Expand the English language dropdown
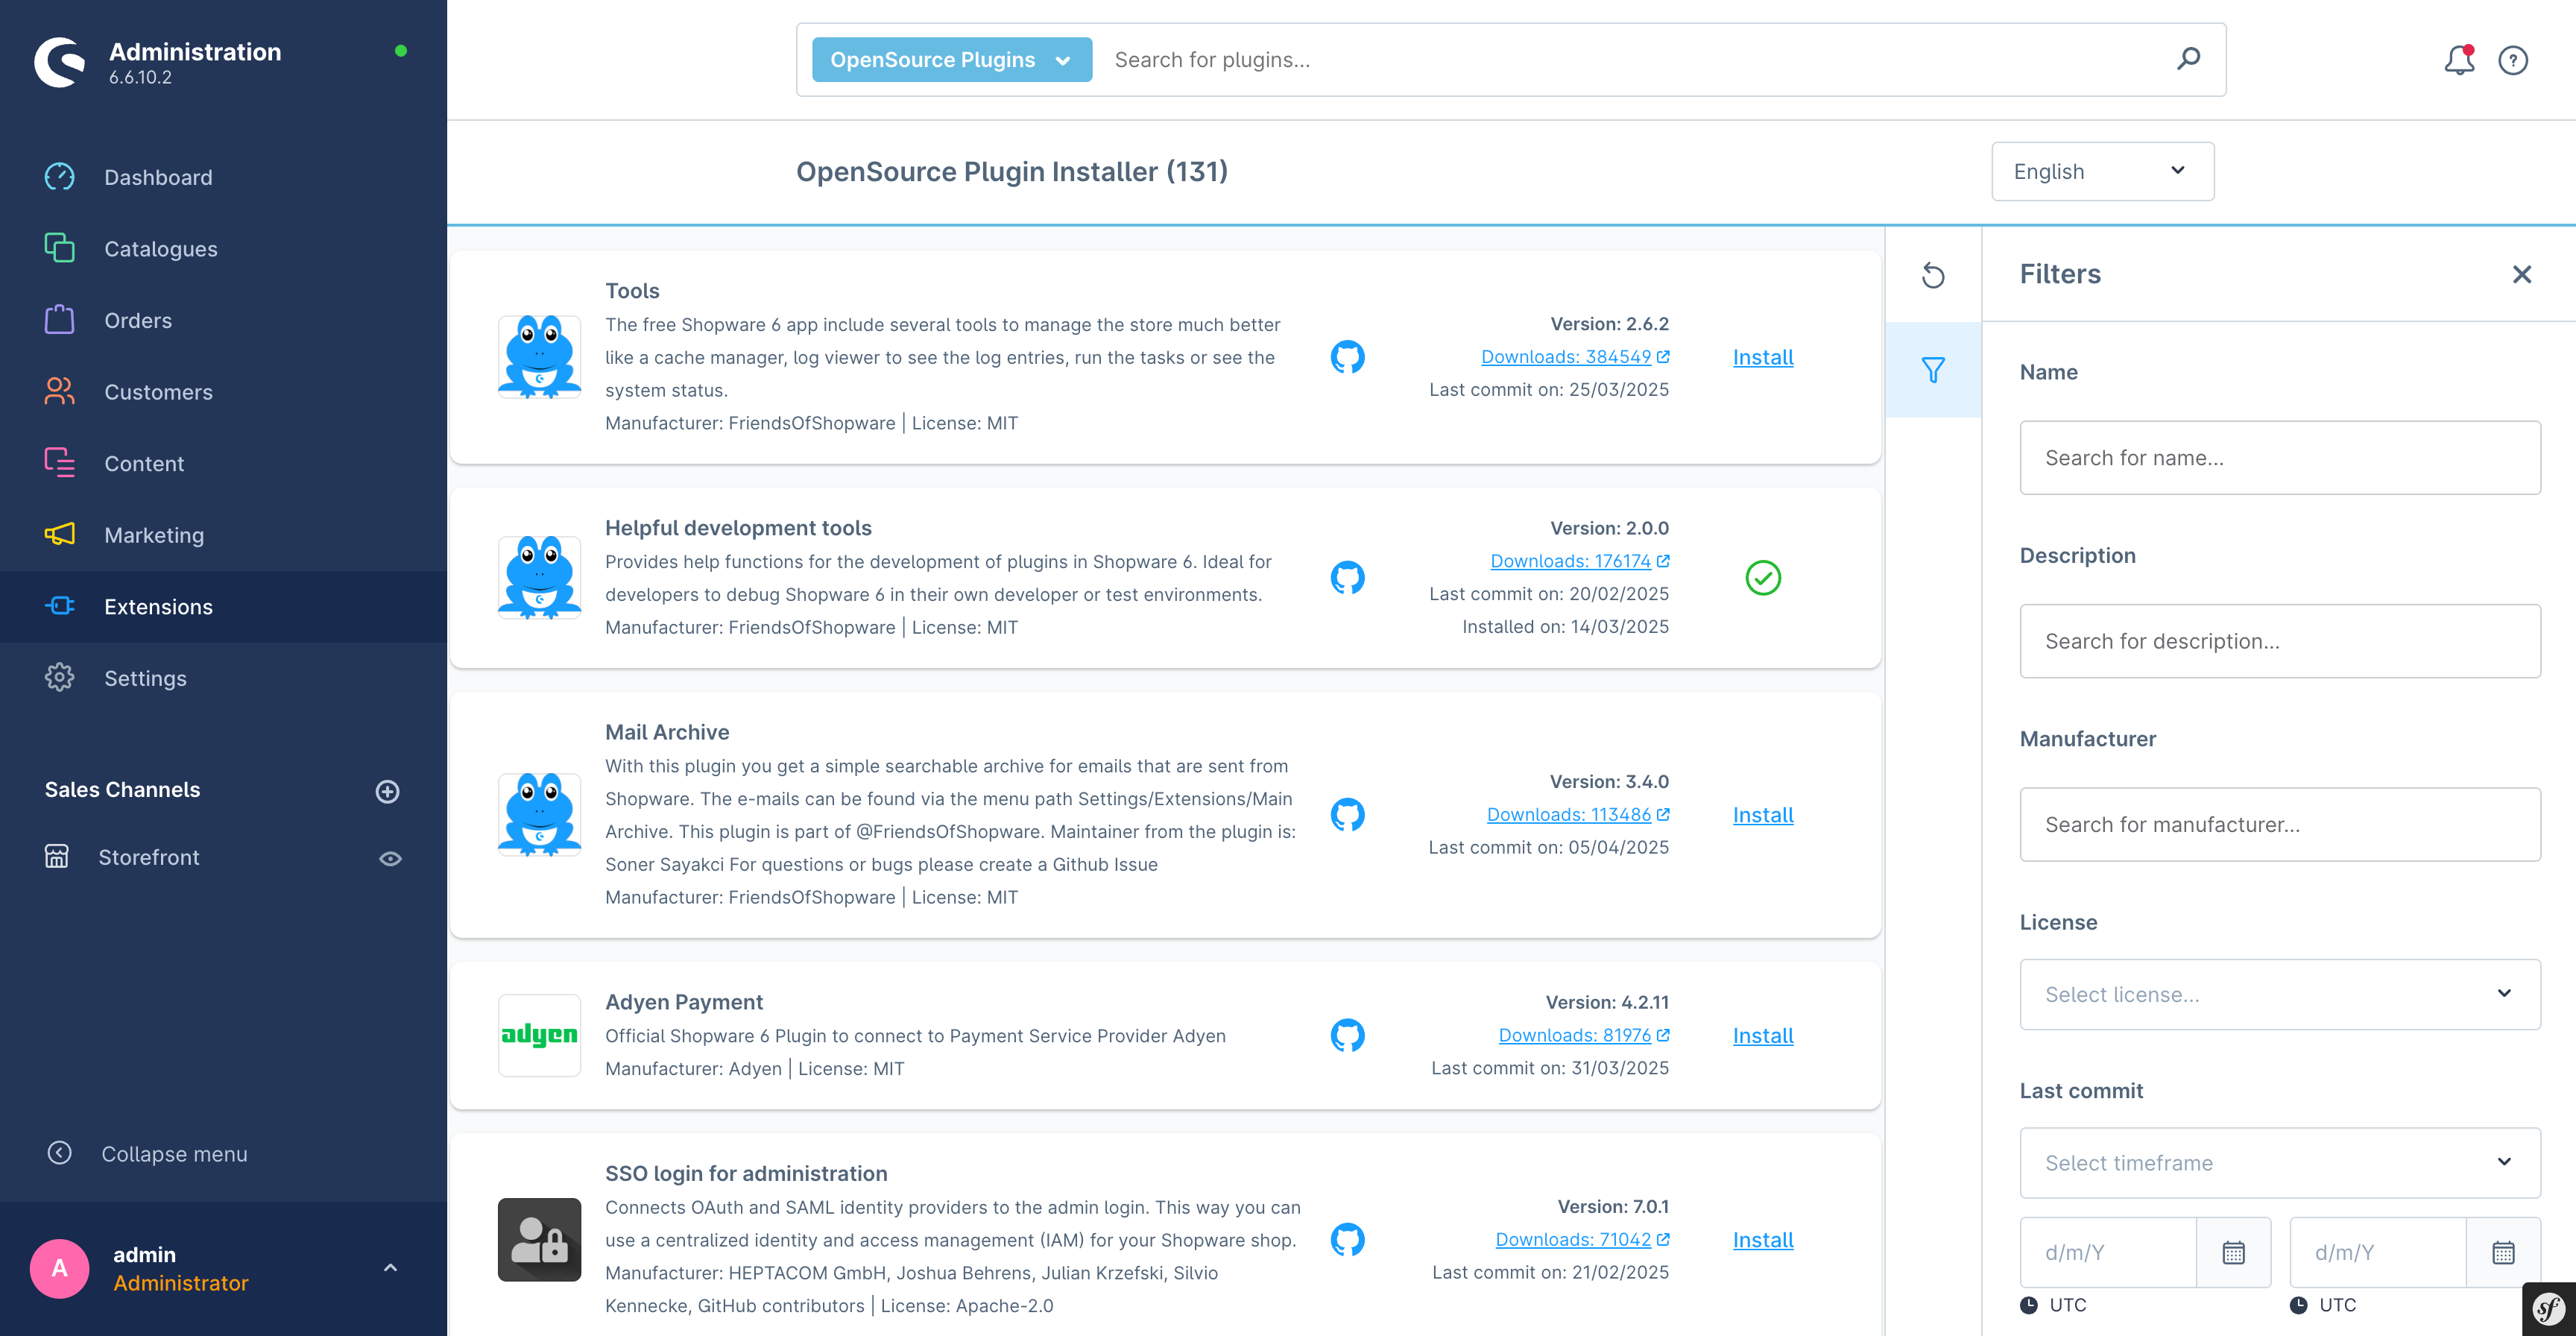The image size is (2576, 1336). tap(2101, 171)
